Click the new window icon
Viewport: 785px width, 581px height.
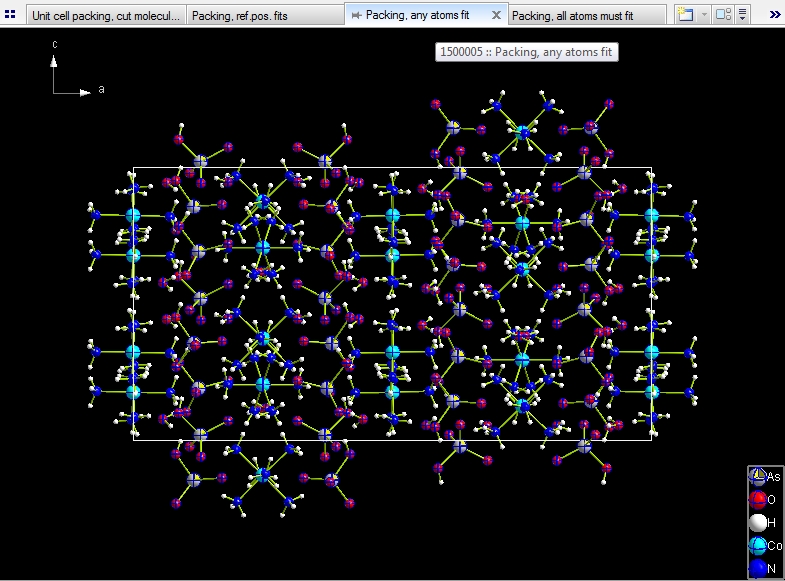point(685,15)
